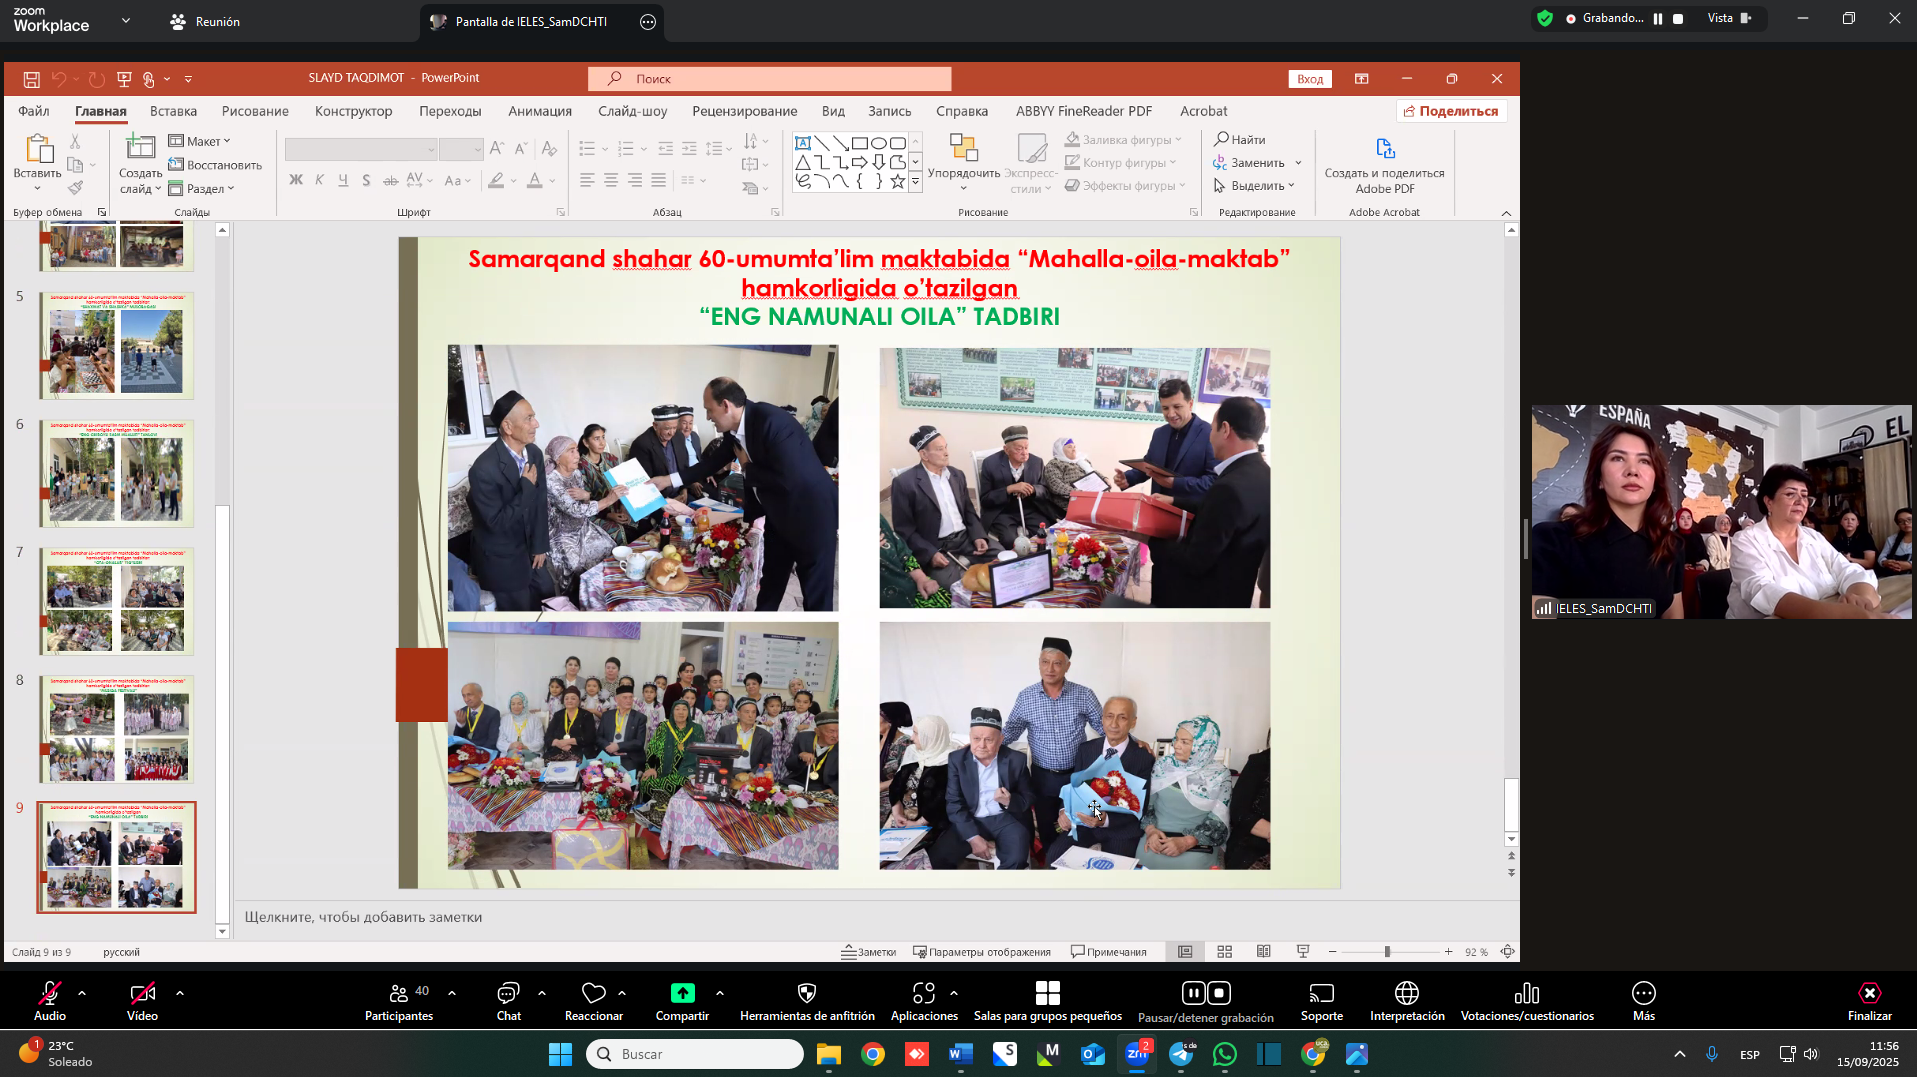This screenshot has height=1077, width=1917.
Task: Open the font name combo box
Action: (x=361, y=150)
